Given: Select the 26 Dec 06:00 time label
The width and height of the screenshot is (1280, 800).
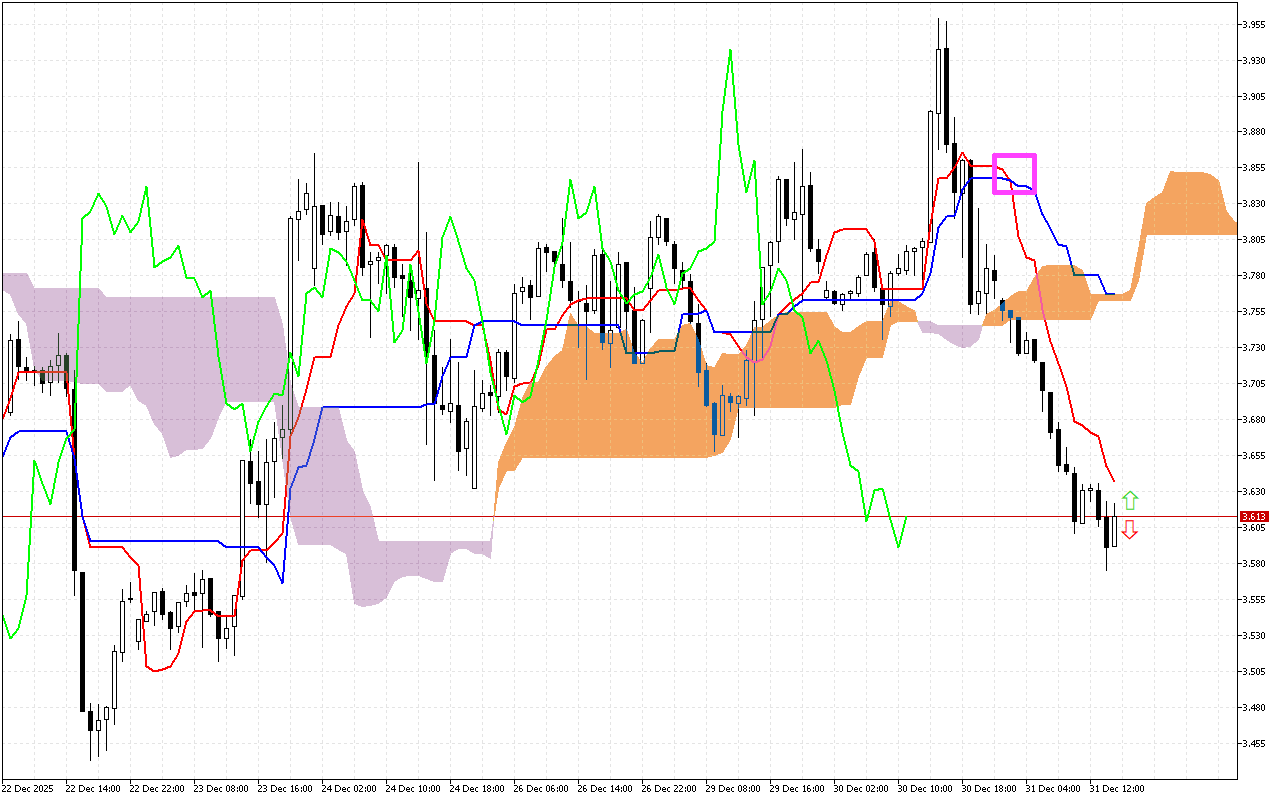Looking at the screenshot, I should pyautogui.click(x=540, y=788).
